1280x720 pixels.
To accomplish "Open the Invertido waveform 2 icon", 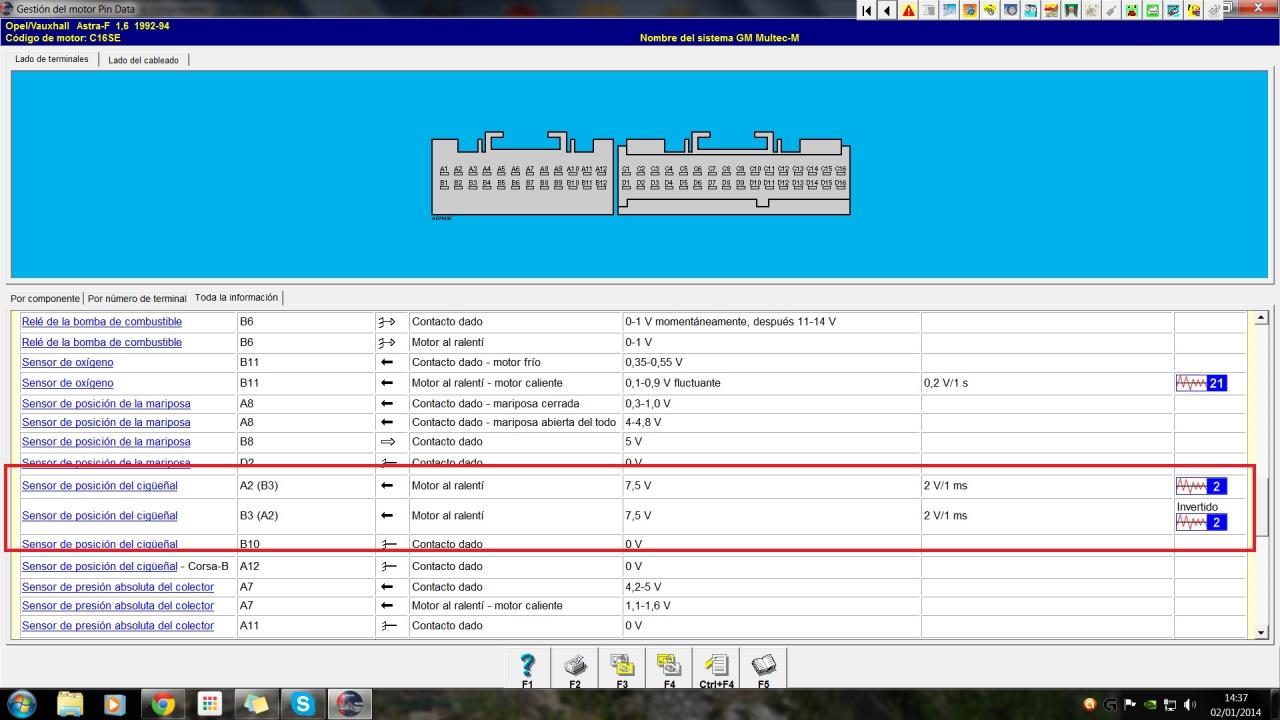I will coord(1201,522).
